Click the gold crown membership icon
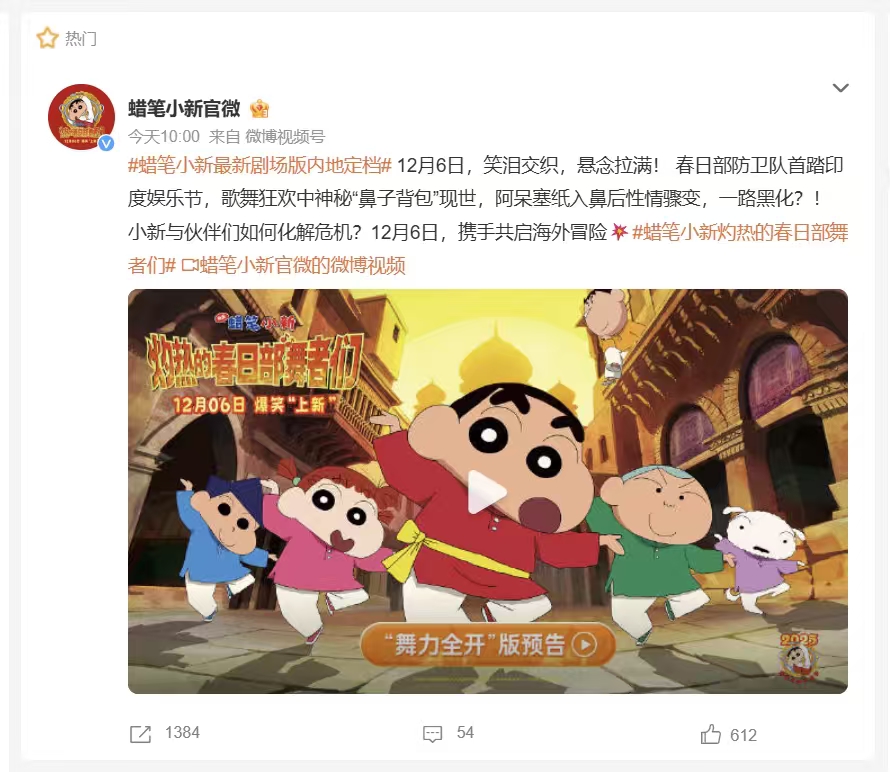This screenshot has height=772, width=890. click(259, 108)
